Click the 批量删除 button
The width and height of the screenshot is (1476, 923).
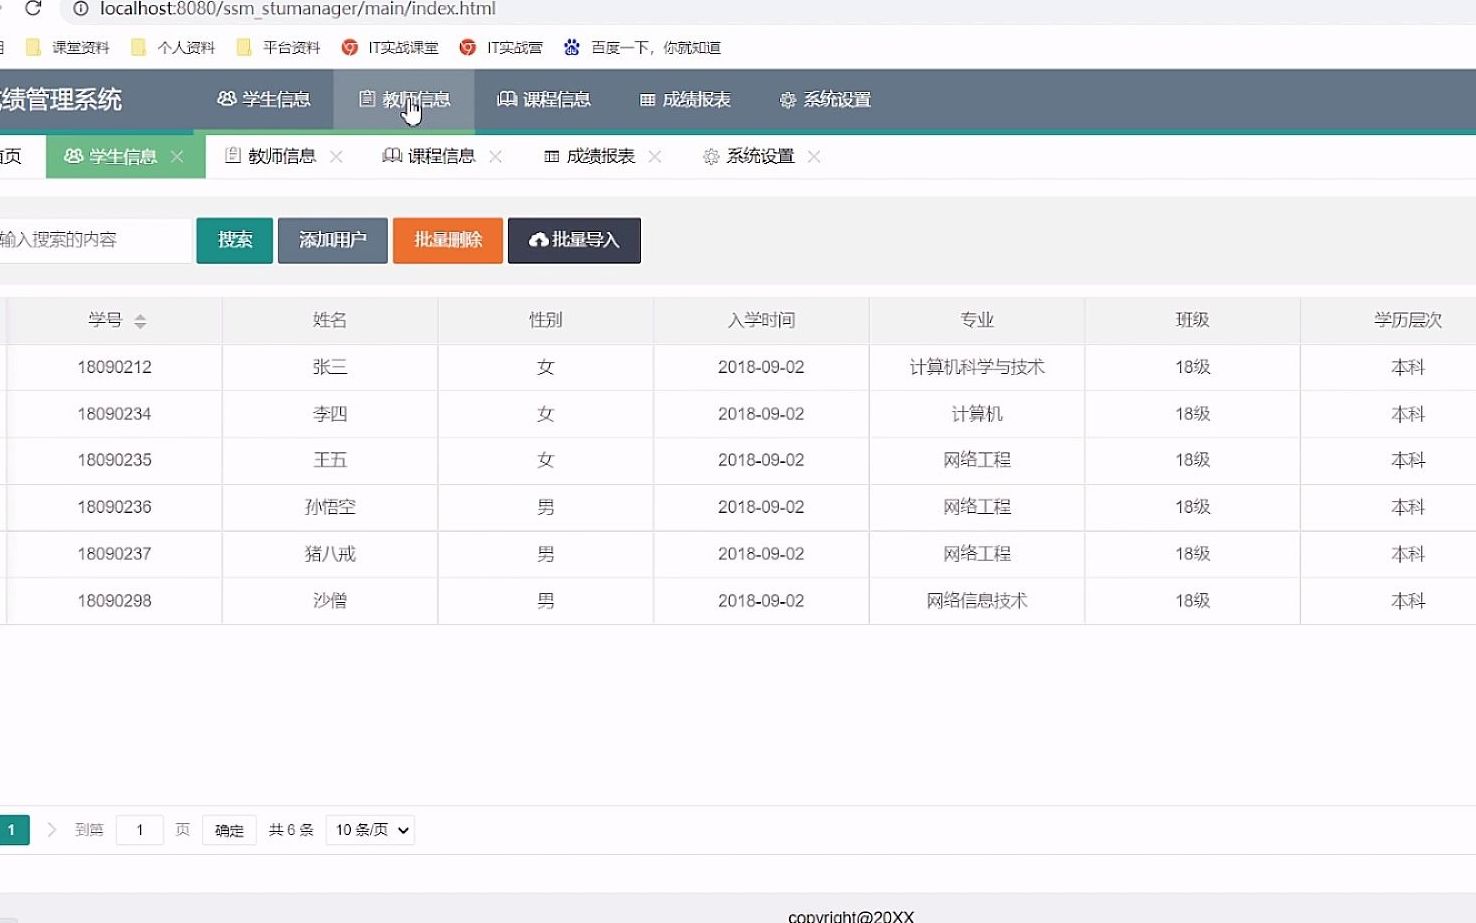coord(448,240)
